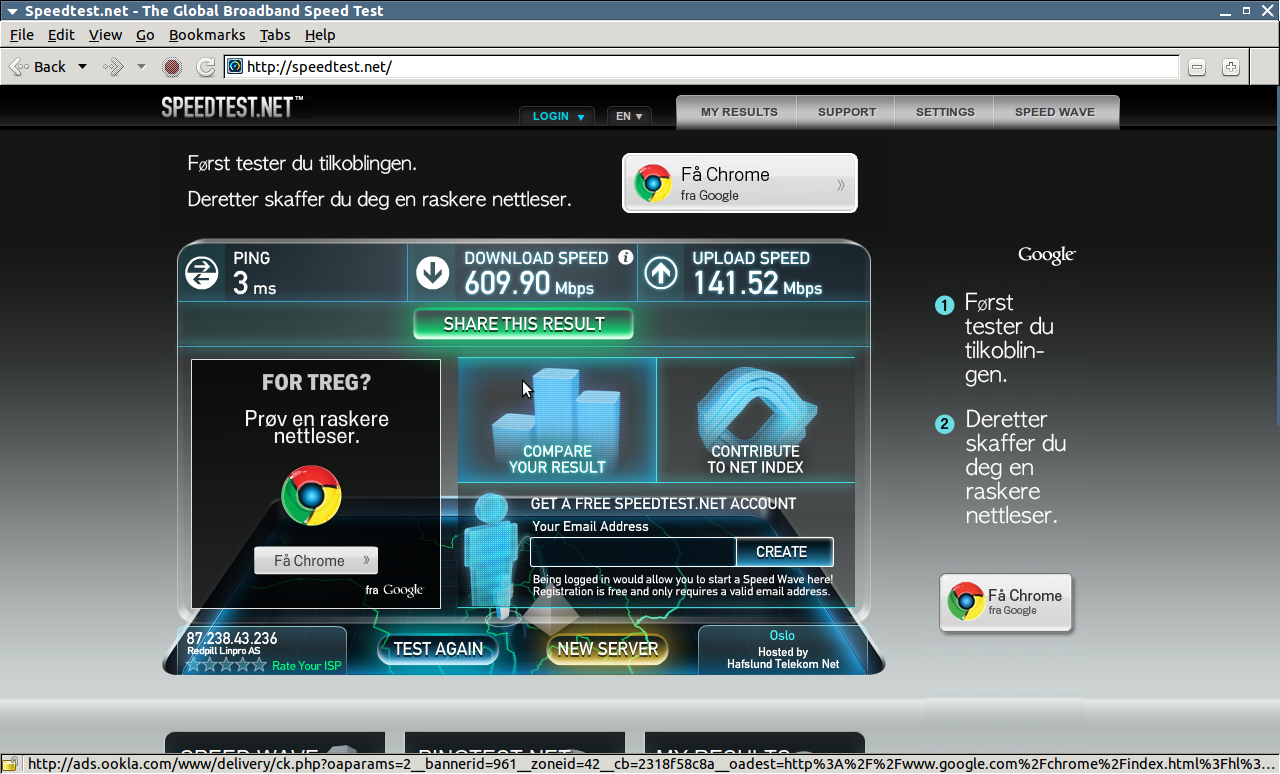Open the SUPPORT tab
Viewport: 1280px width, 774px height.
(x=847, y=112)
